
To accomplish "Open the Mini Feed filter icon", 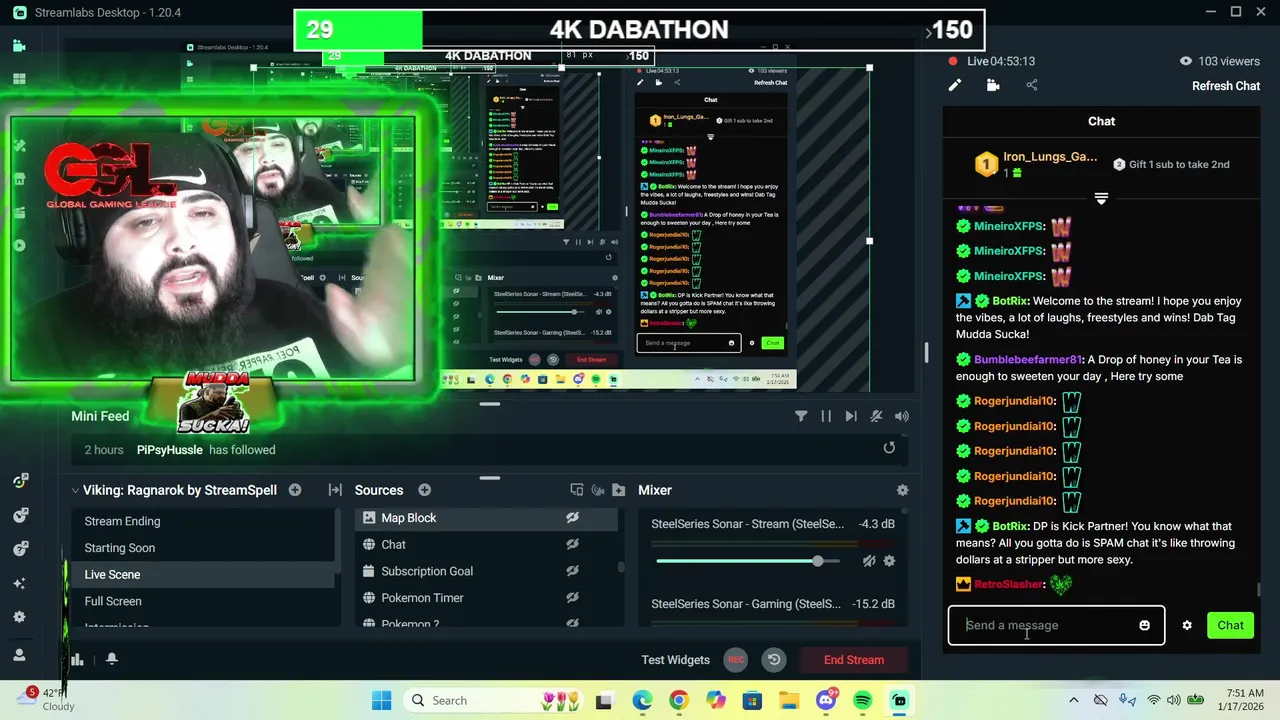I will (801, 416).
